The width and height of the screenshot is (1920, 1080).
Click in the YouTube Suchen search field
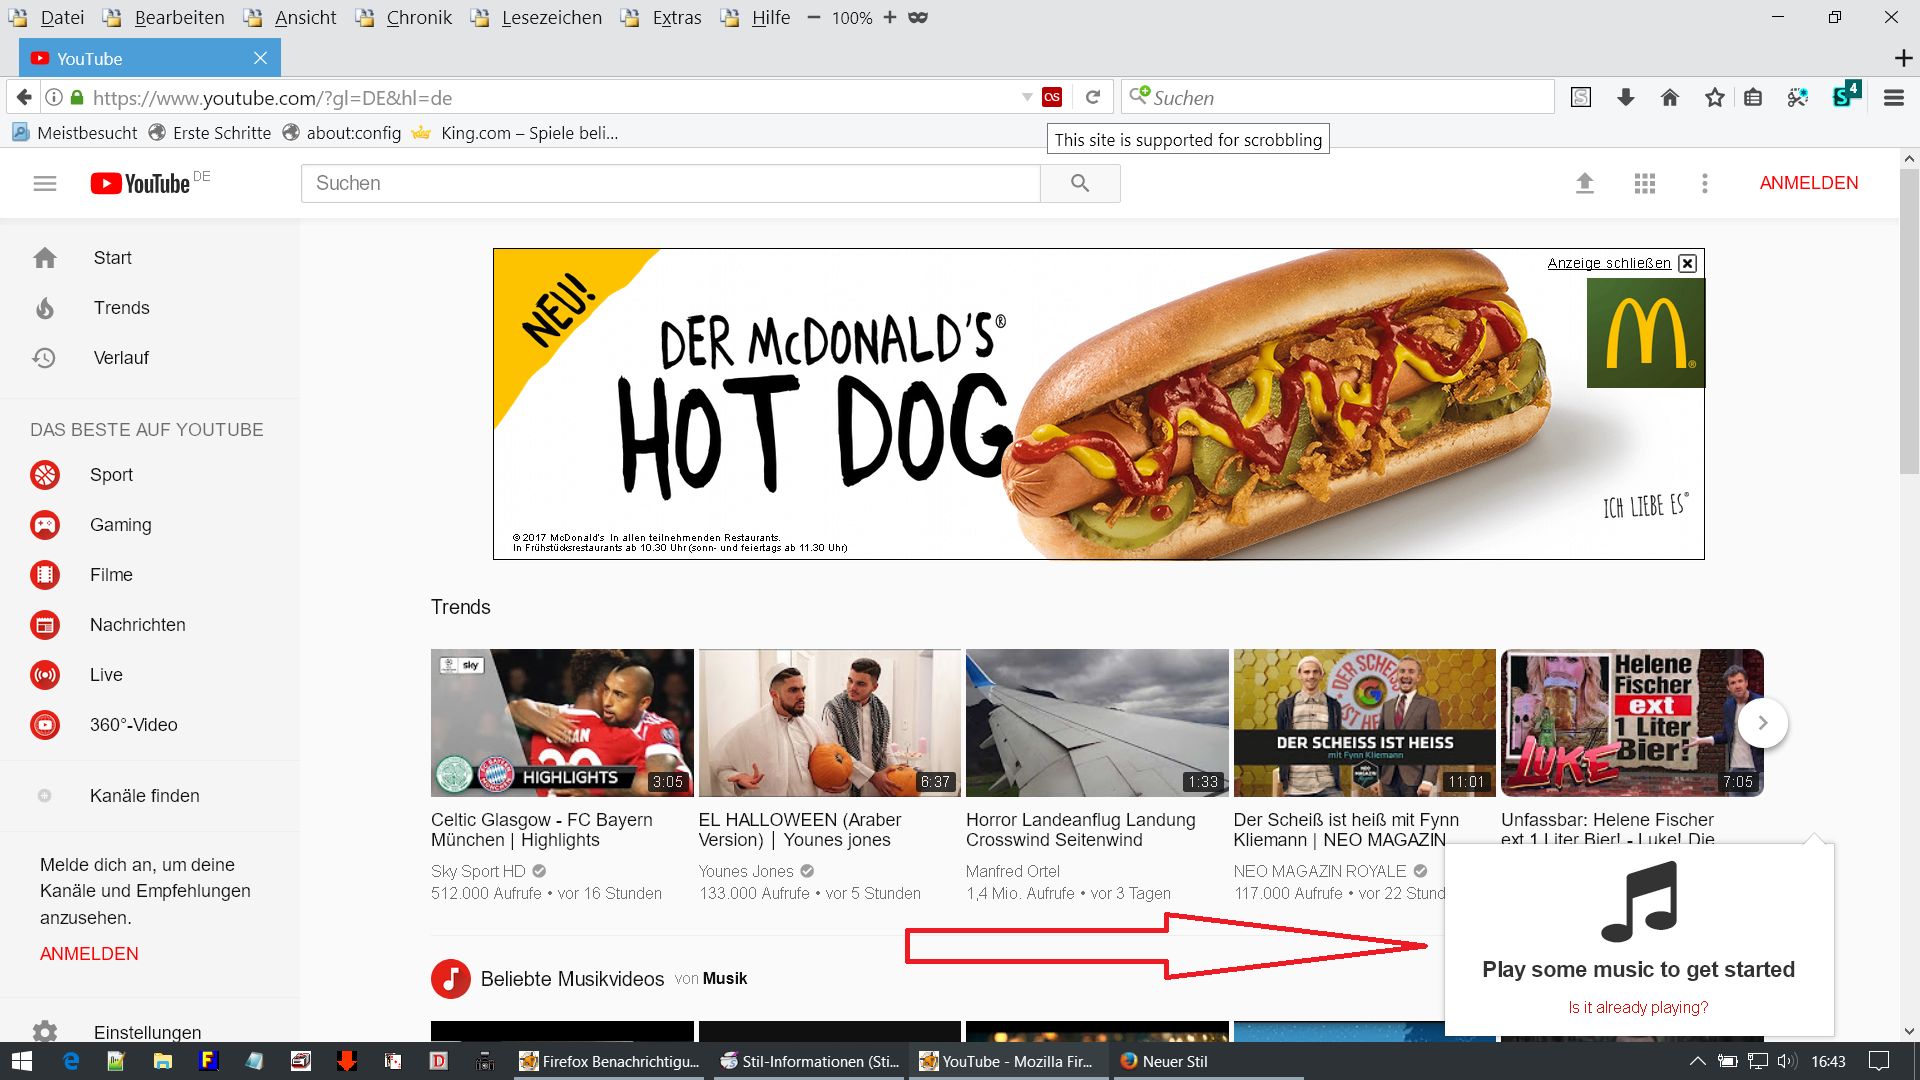[x=670, y=183]
